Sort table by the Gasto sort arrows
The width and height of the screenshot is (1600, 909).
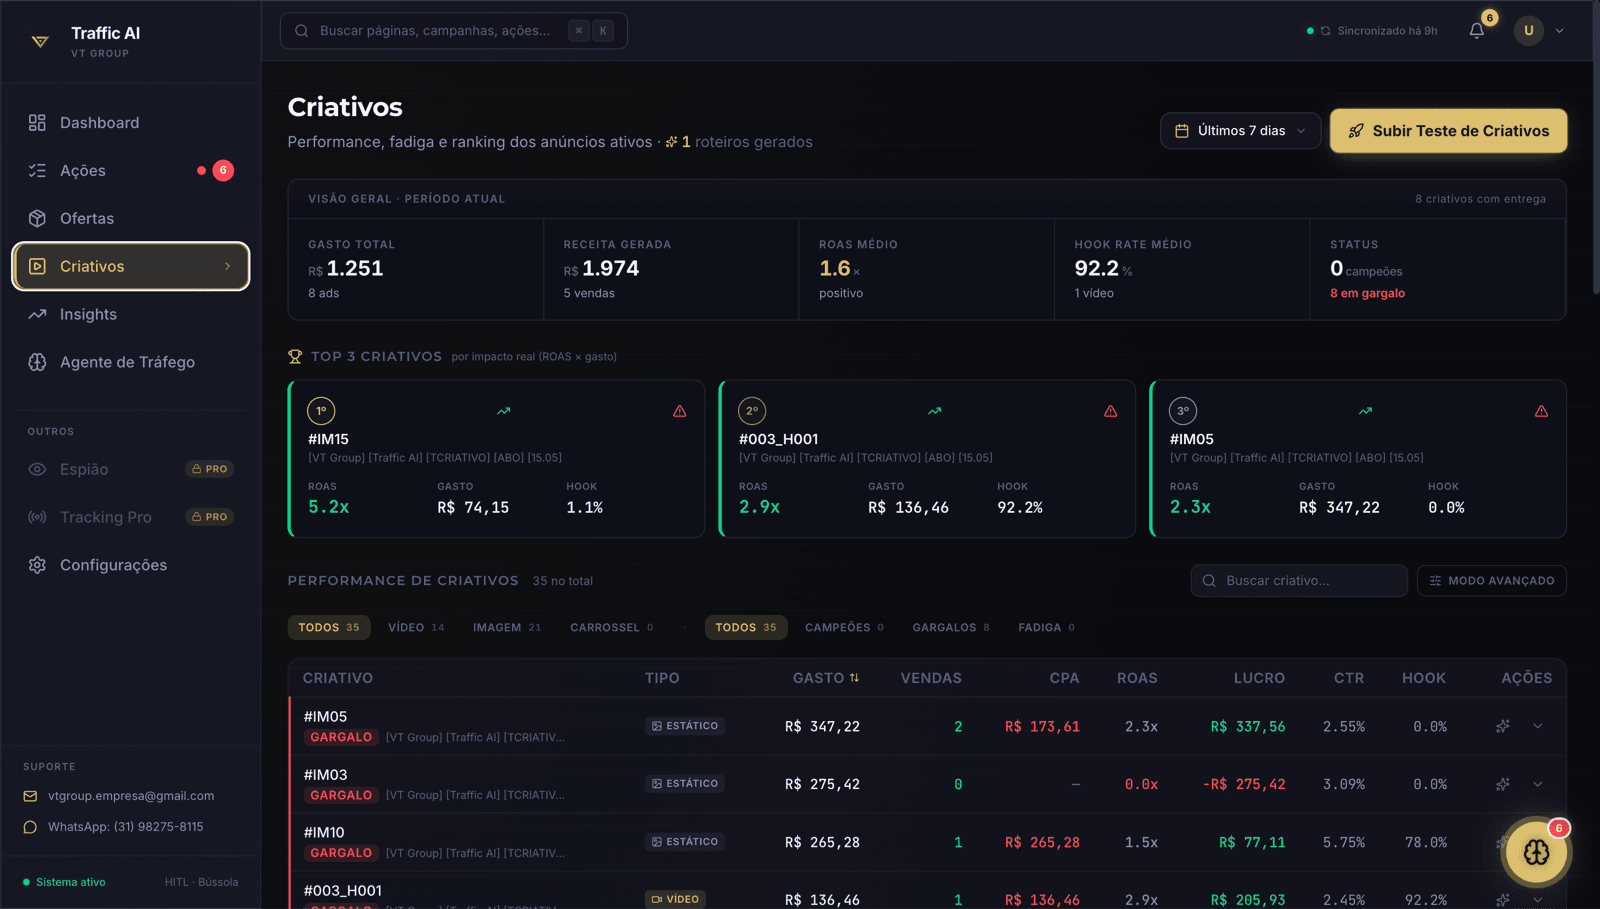tap(854, 678)
